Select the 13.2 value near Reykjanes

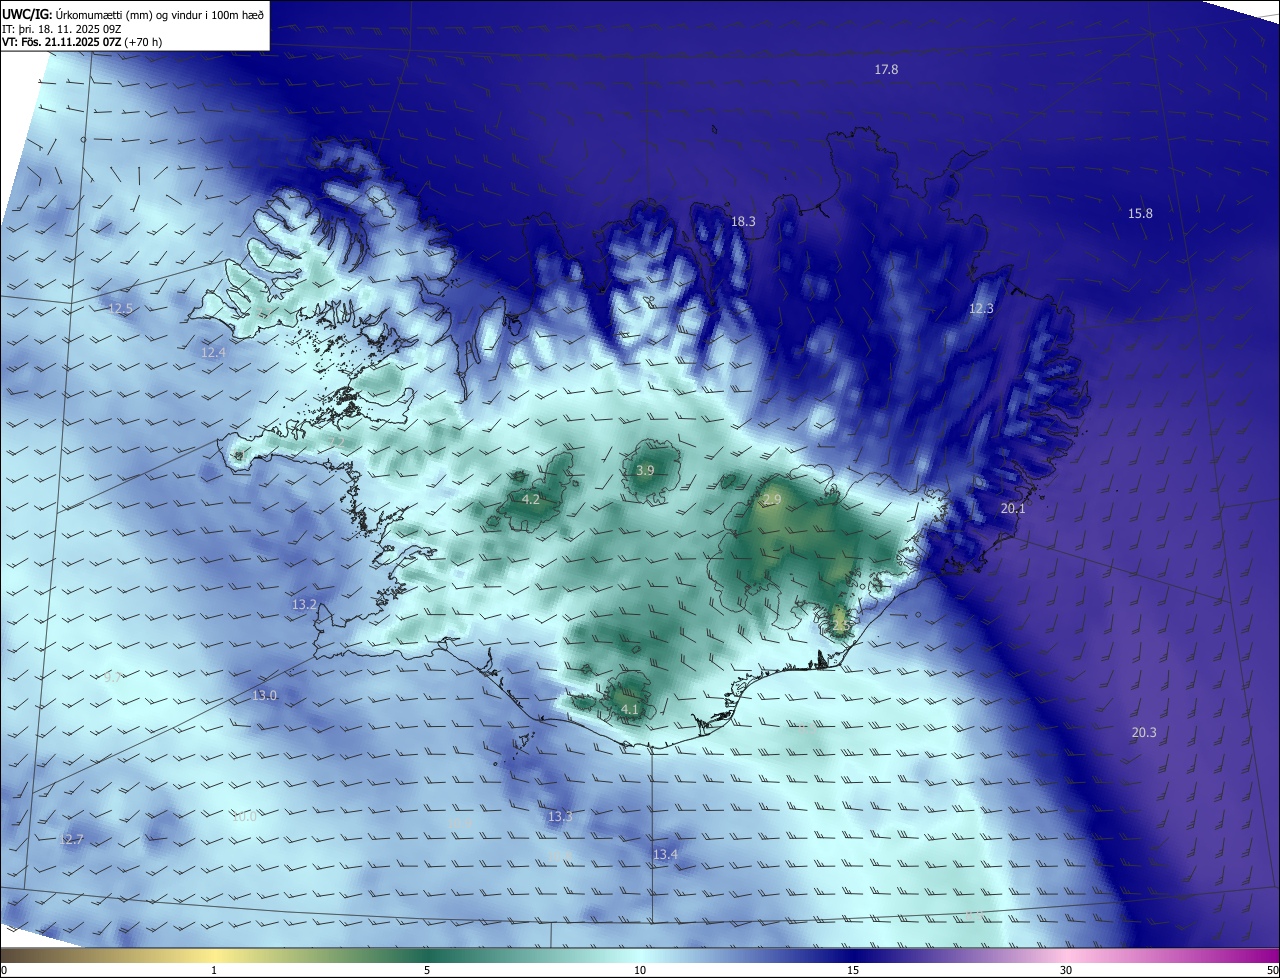click(x=304, y=605)
